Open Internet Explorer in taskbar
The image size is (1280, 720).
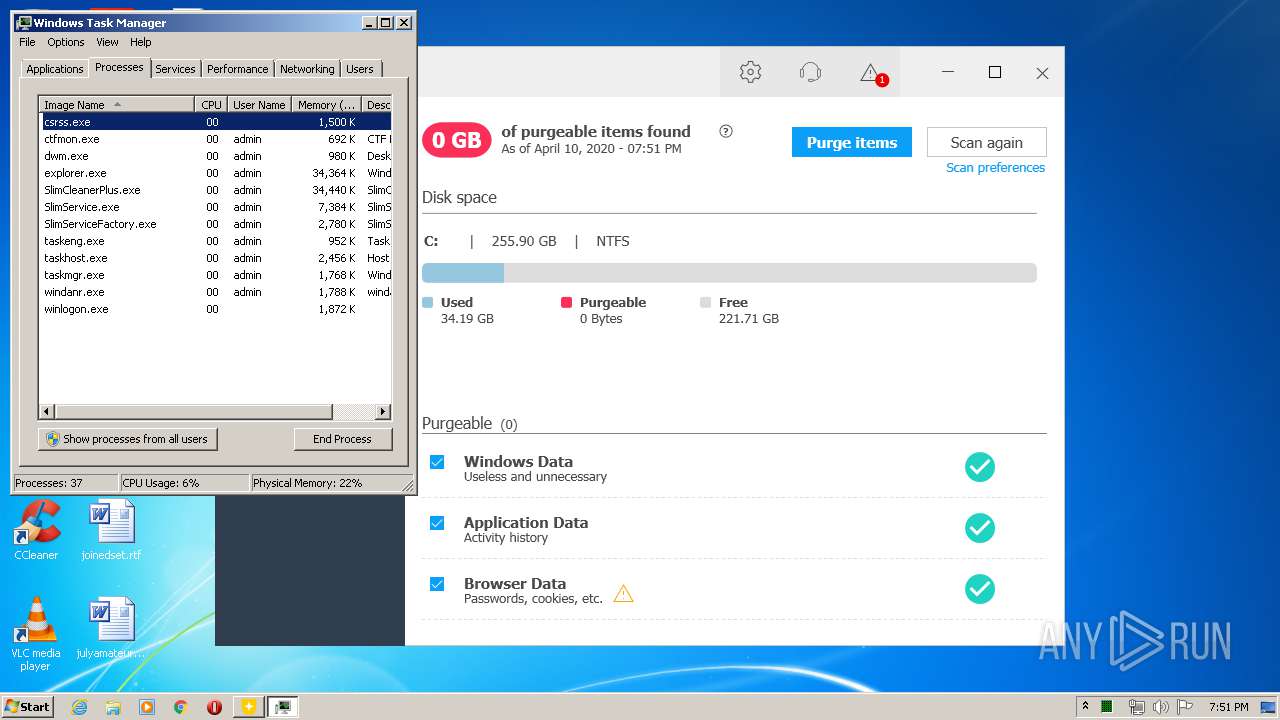coord(79,707)
